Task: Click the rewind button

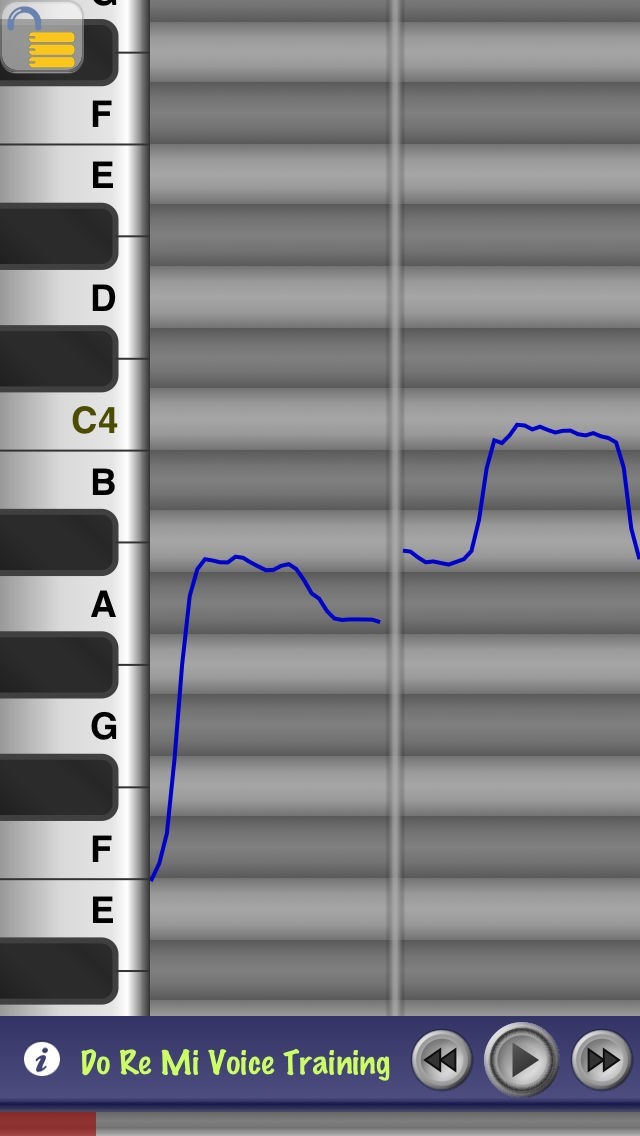Action: 441,1060
